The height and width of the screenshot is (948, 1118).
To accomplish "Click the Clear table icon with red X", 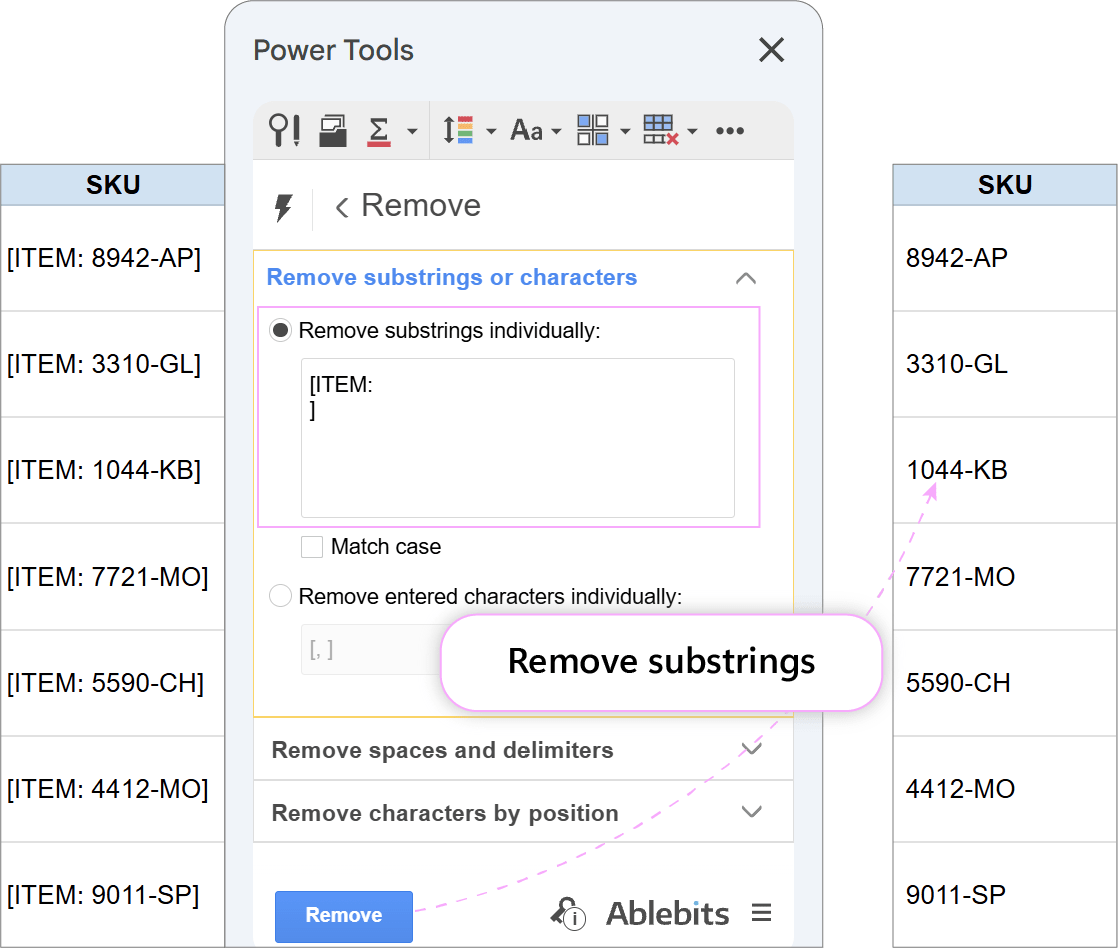I will click(x=660, y=130).
